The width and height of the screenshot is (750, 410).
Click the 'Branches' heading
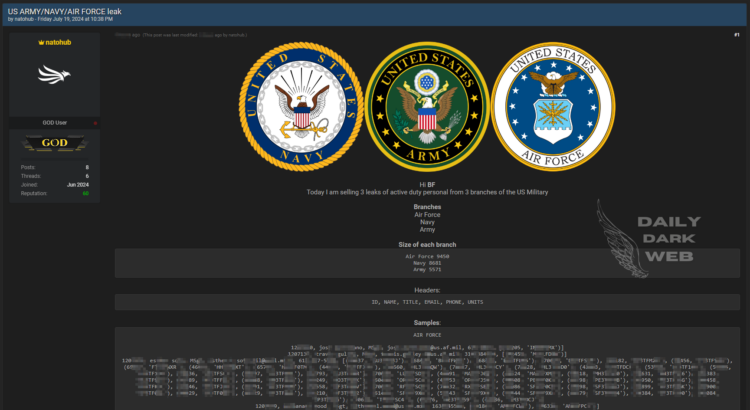point(427,207)
